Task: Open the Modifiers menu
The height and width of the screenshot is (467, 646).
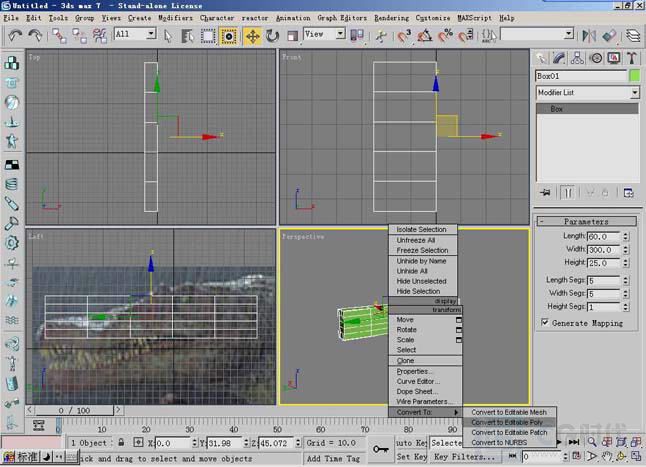Action: (175, 18)
